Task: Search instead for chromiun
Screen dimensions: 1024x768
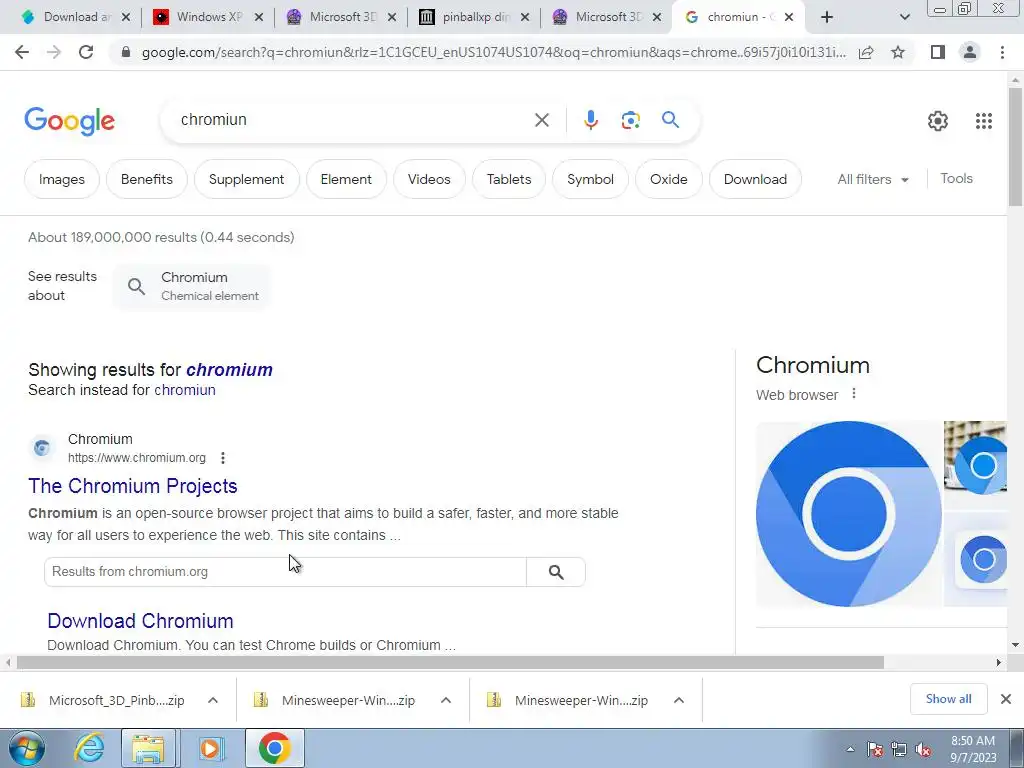Action: coord(185,390)
